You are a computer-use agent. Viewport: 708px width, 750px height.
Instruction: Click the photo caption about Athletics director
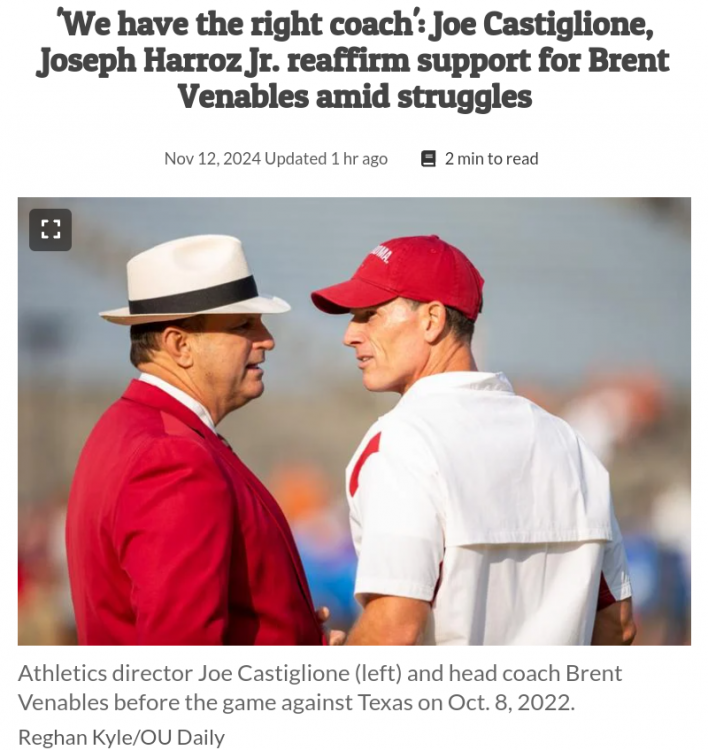tap(320, 687)
